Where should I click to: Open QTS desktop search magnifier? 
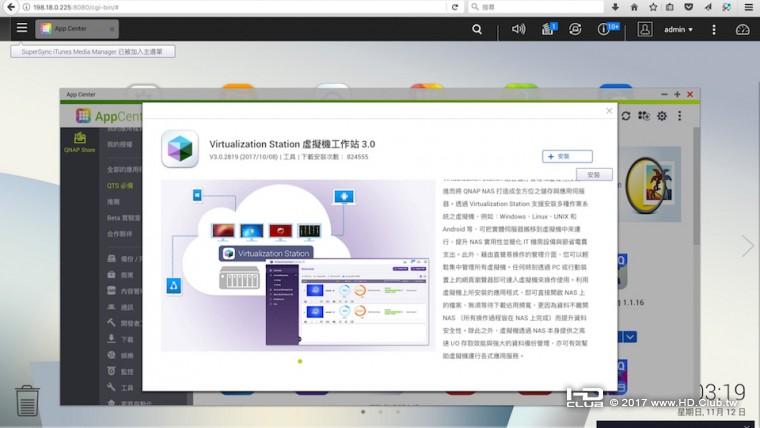point(477,30)
